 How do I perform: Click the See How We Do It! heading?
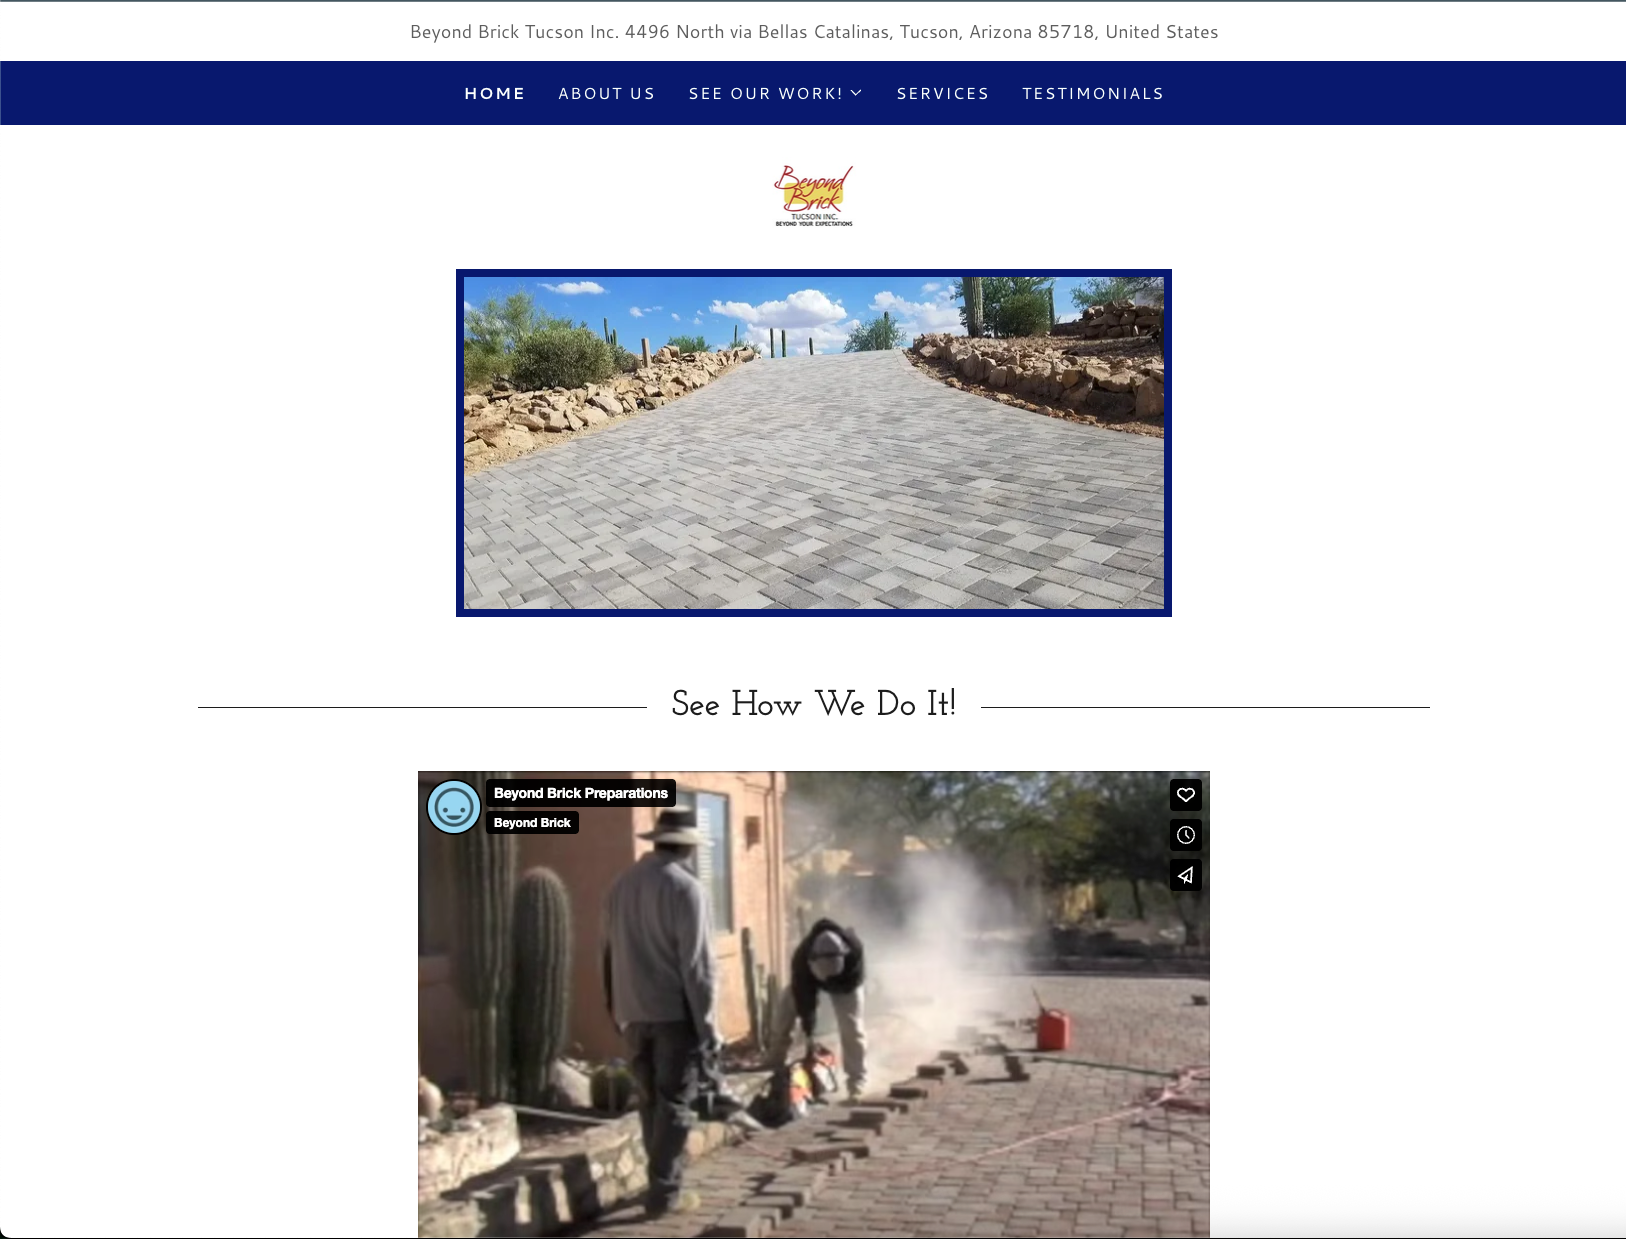pyautogui.click(x=813, y=704)
